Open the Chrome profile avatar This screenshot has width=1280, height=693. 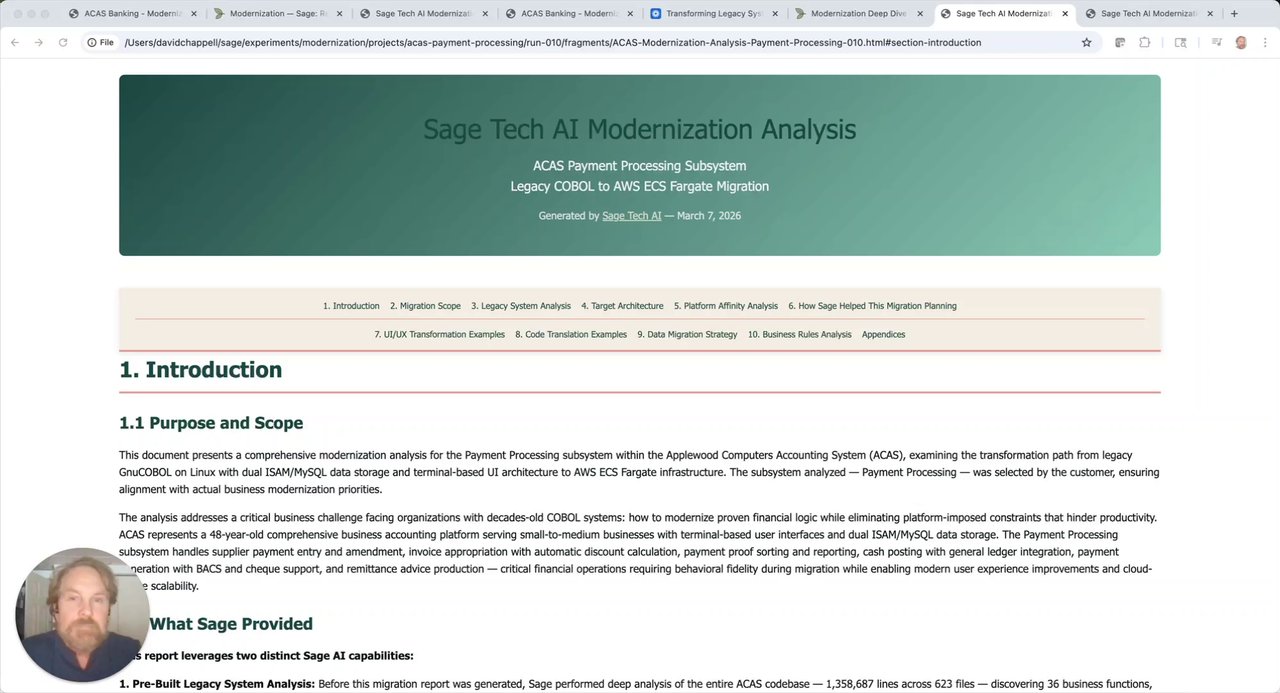[1241, 43]
